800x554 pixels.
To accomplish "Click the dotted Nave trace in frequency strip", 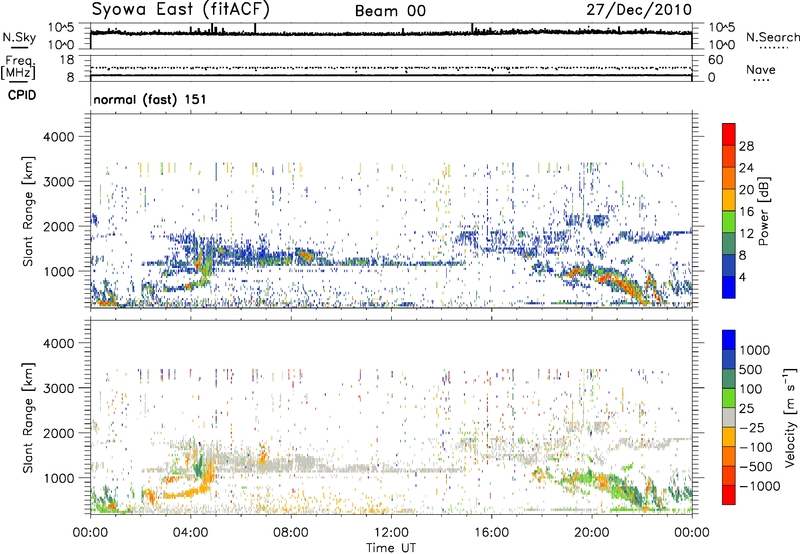I will click(391, 68).
